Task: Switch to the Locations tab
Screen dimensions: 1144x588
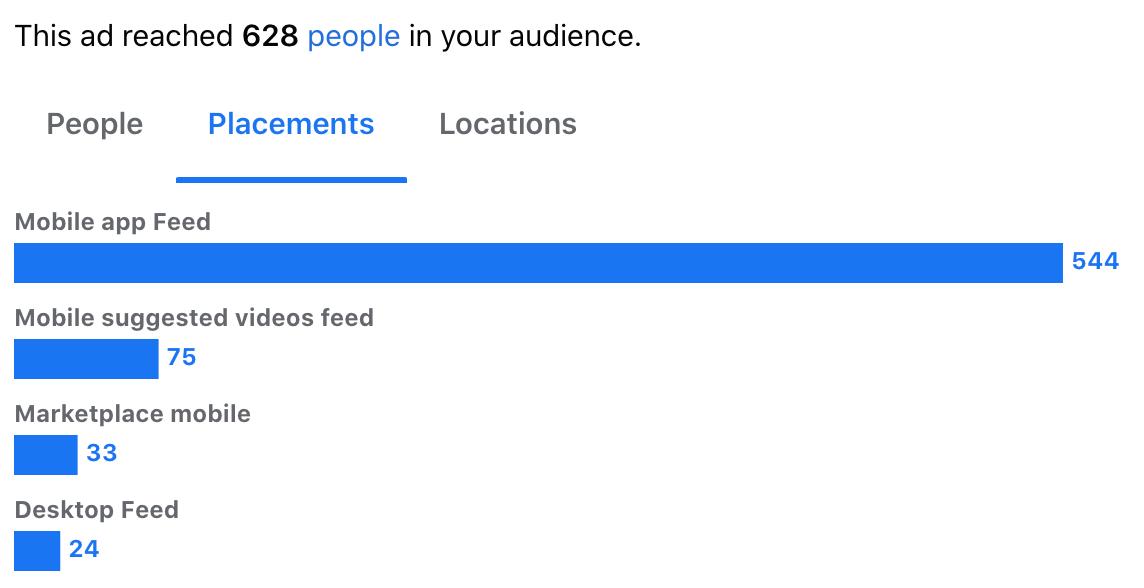Action: pos(508,124)
